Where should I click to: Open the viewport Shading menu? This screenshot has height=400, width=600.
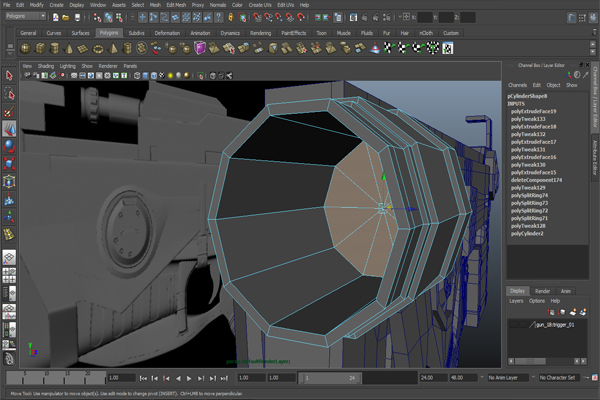click(x=46, y=66)
